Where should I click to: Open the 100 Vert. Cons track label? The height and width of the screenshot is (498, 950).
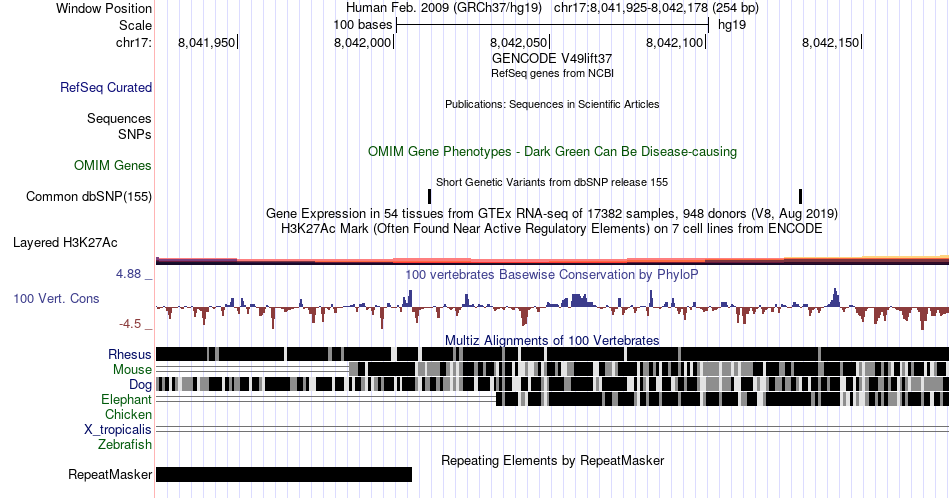point(56,298)
